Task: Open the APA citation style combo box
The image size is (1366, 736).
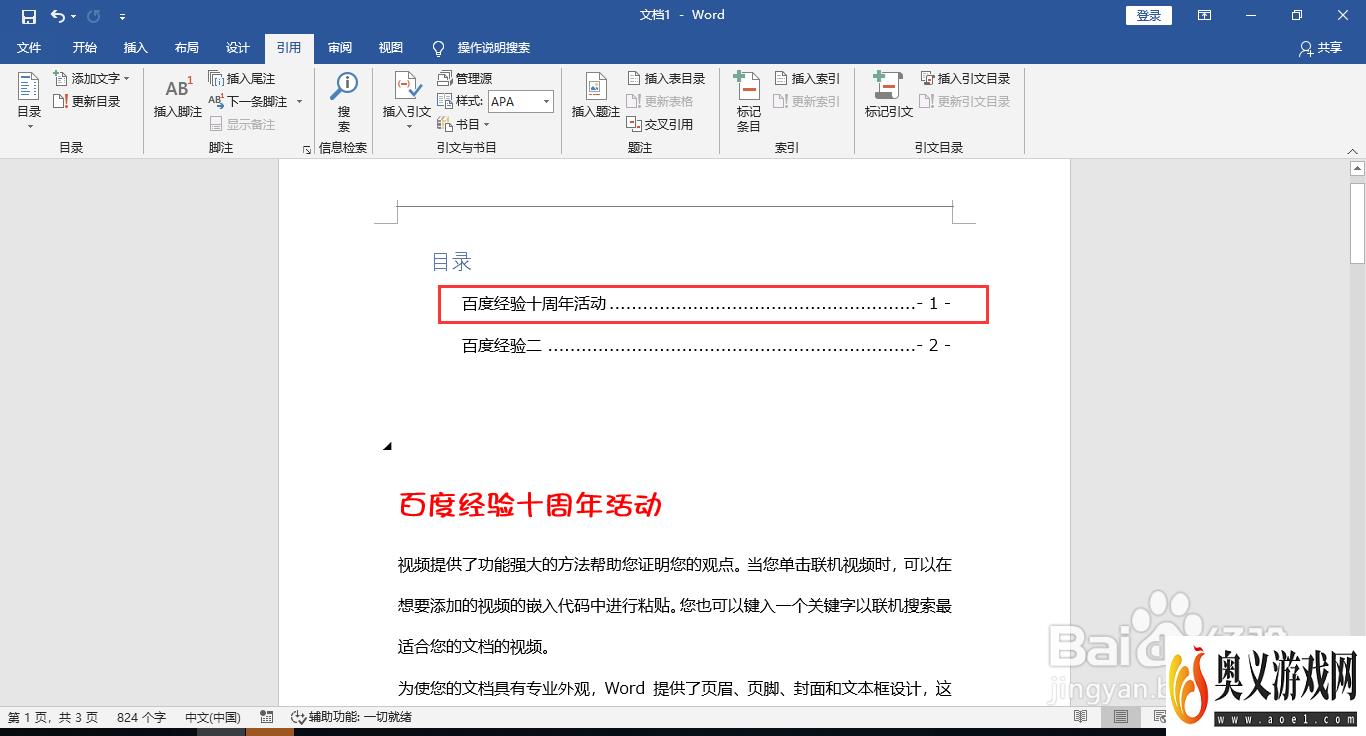Action: point(521,101)
